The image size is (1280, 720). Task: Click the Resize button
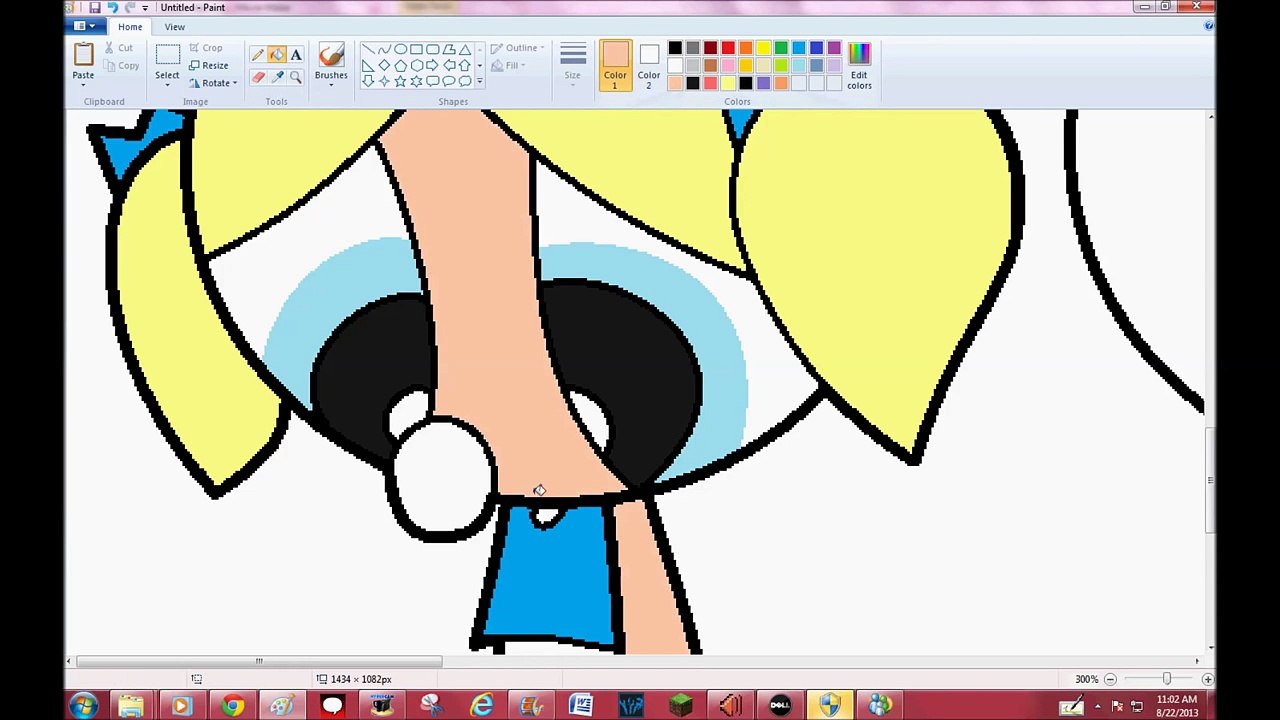coord(209,66)
